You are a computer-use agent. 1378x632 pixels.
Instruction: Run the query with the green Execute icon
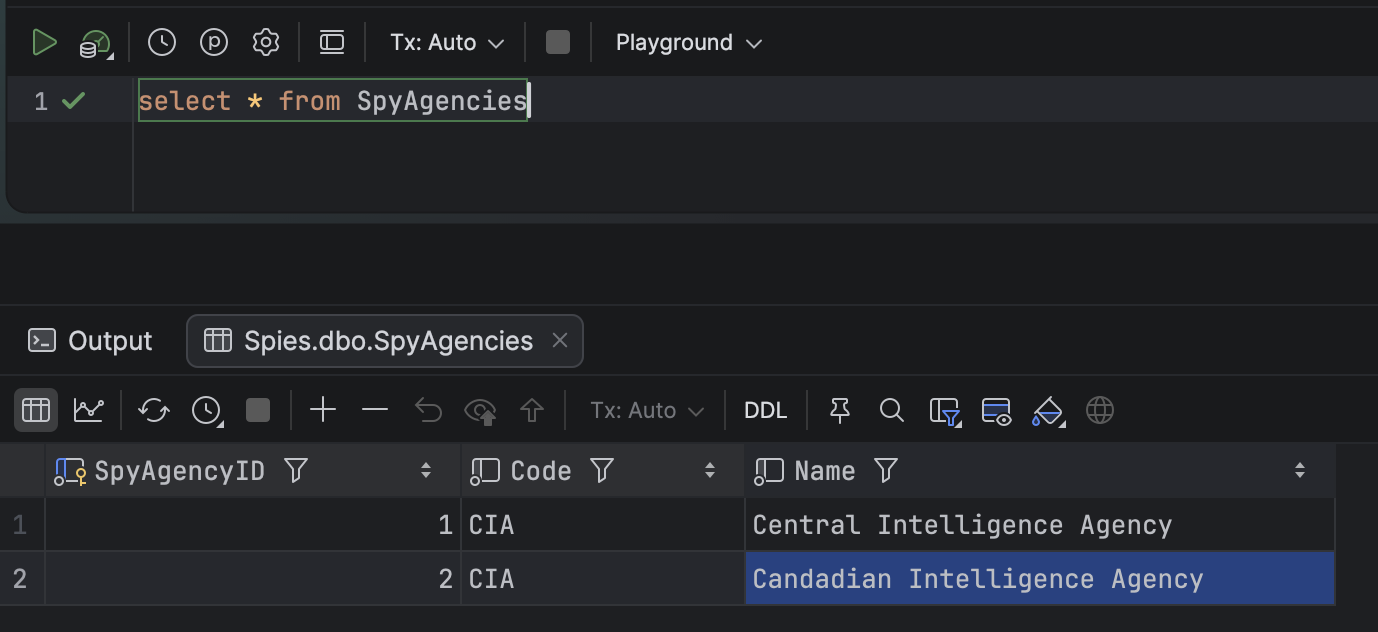pyautogui.click(x=44, y=42)
